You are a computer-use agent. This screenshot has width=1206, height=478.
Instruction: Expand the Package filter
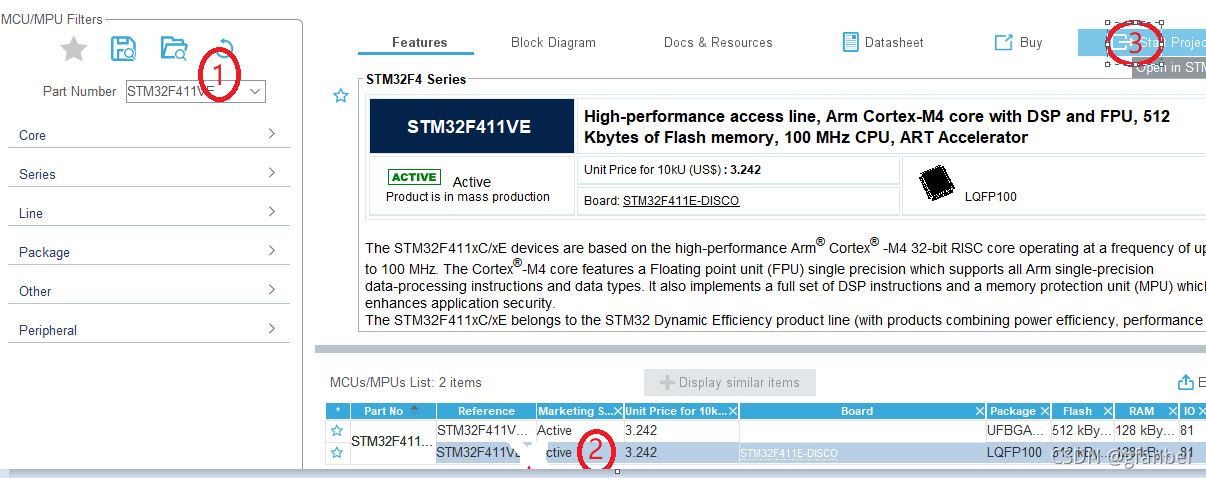[x=149, y=252]
